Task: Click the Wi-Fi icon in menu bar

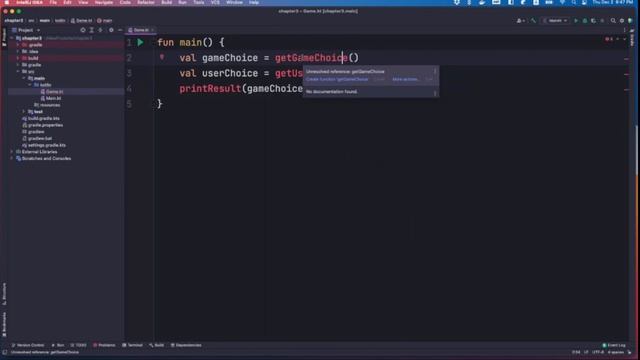Action: tap(562, 2)
